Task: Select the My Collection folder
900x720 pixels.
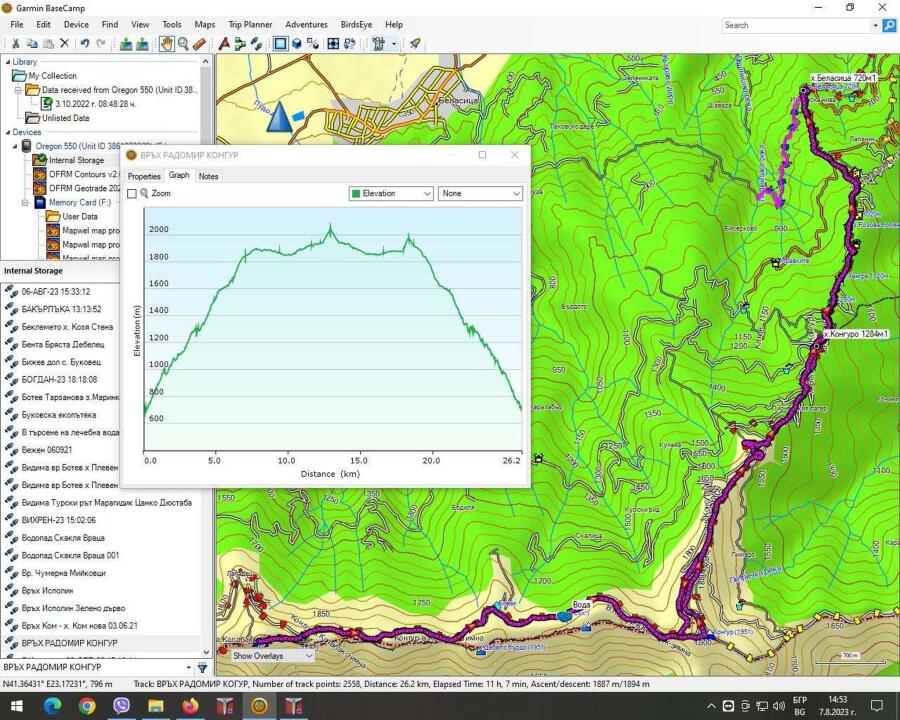Action: 52,76
